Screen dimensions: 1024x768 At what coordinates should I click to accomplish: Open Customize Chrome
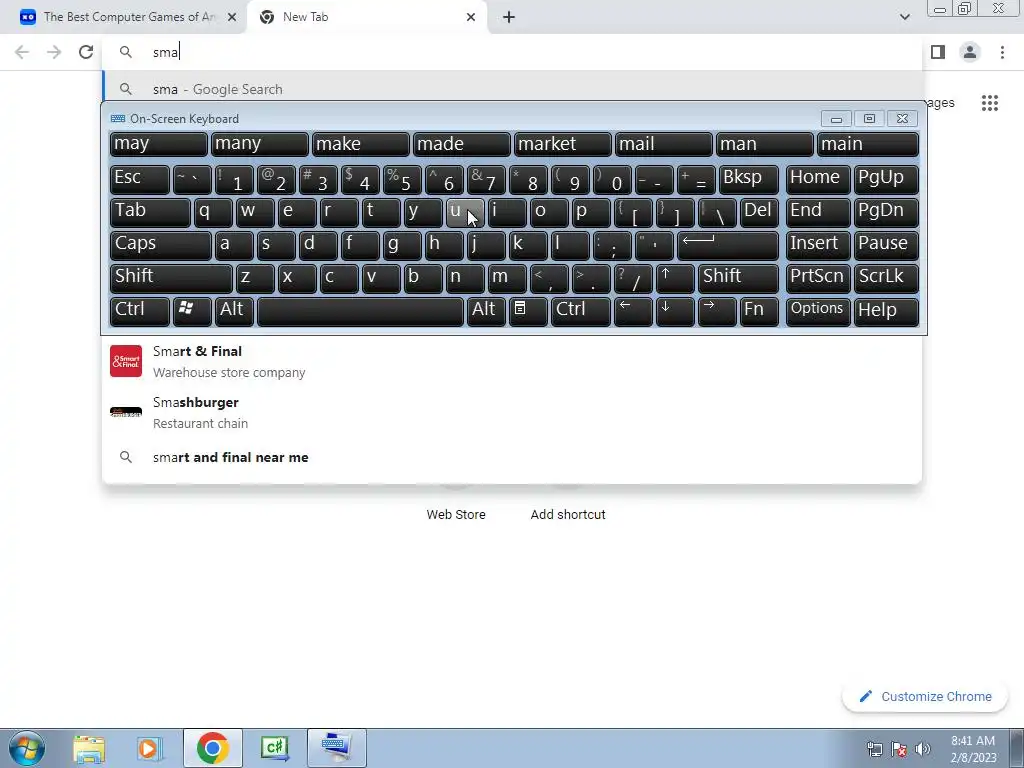coord(925,697)
